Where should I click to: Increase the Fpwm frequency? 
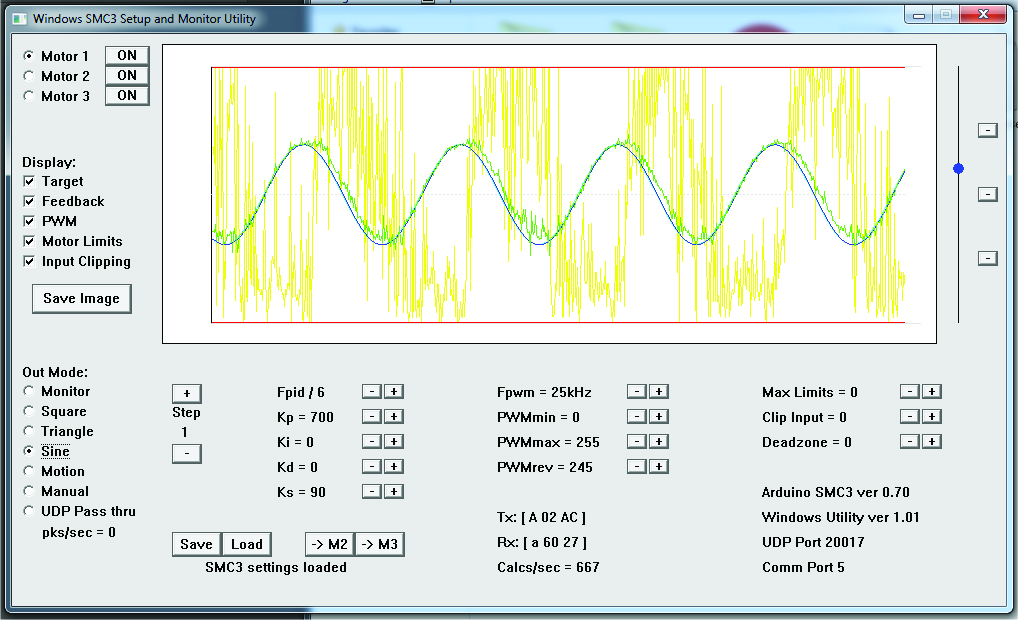coord(659,391)
